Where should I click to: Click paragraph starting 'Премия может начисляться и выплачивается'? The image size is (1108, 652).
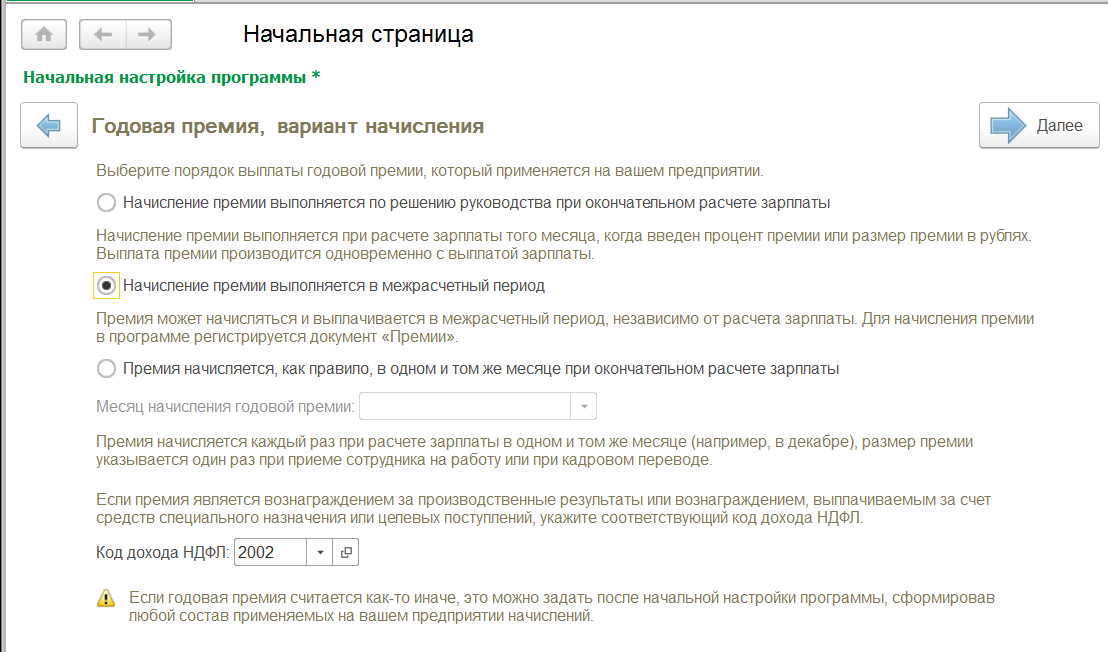(565, 328)
